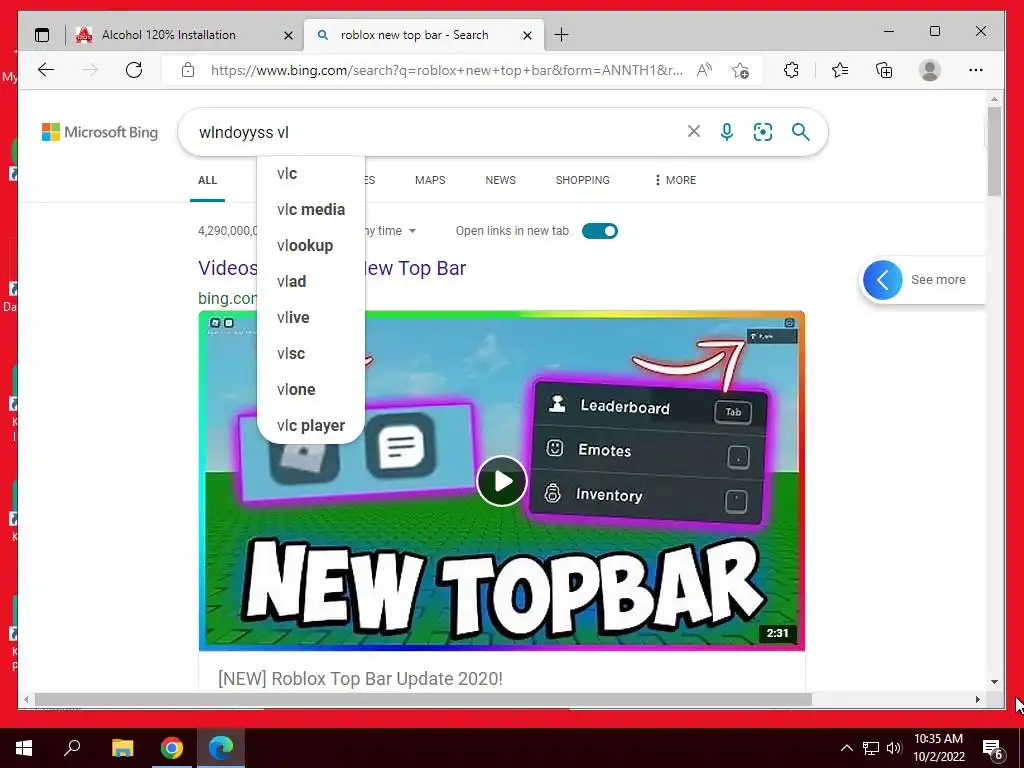The image size is (1024, 768).
Task: Focus the Bing search input field
Action: tap(438, 132)
